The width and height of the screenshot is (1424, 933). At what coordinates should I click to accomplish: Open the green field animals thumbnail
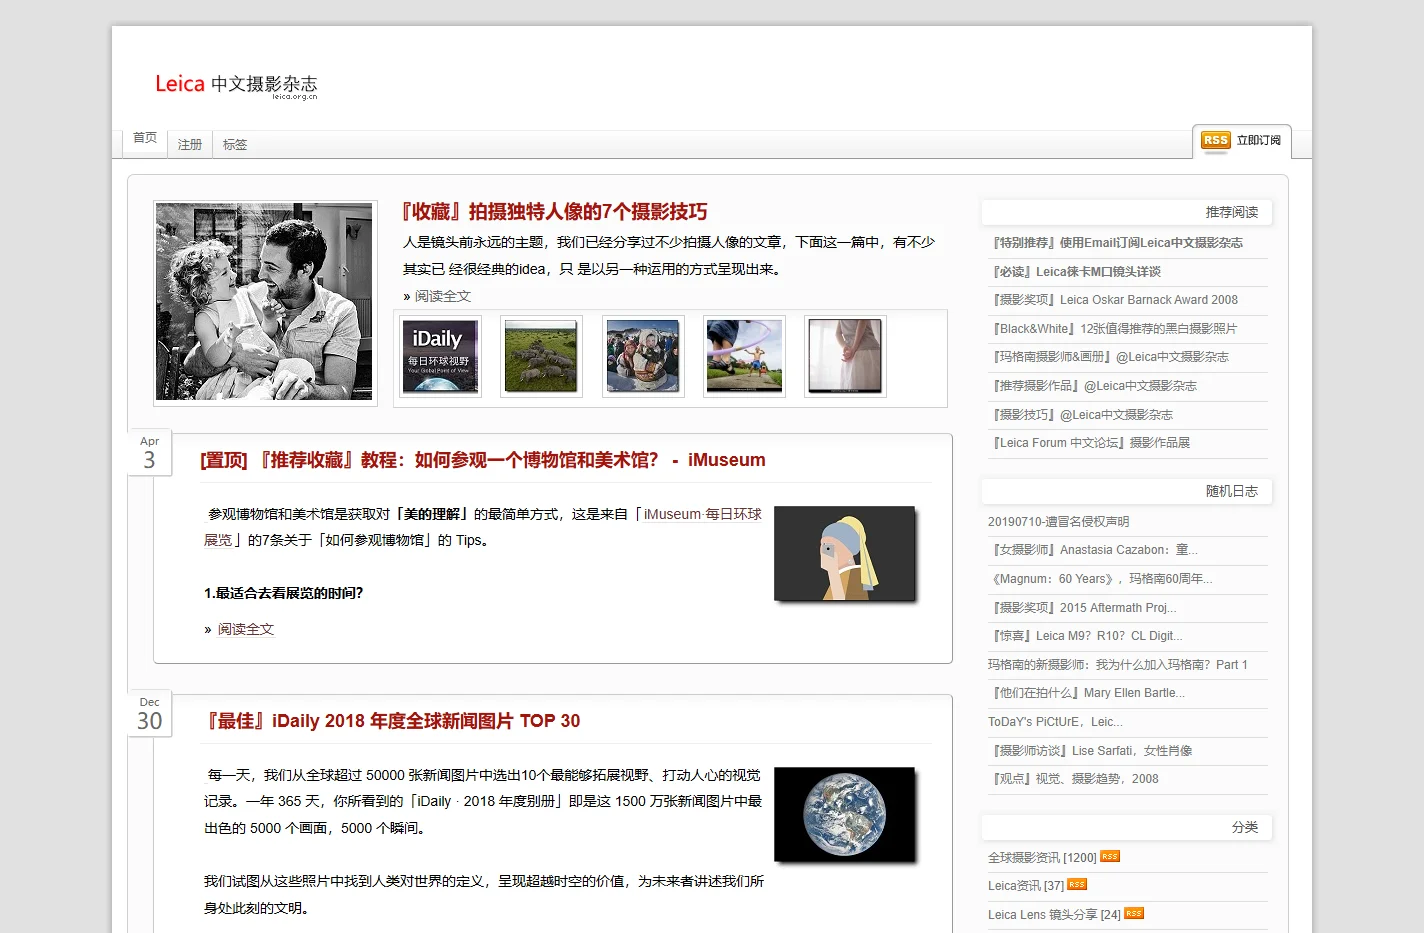coord(541,356)
